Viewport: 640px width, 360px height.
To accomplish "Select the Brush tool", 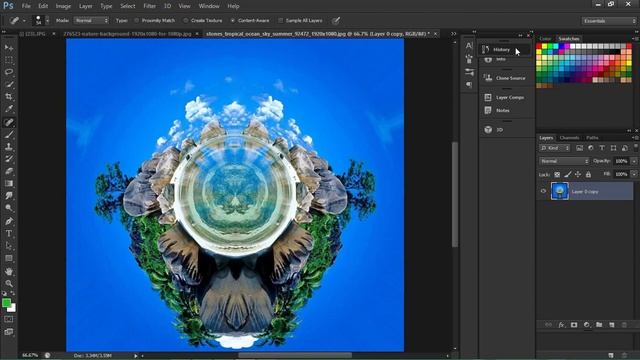I will [9, 134].
